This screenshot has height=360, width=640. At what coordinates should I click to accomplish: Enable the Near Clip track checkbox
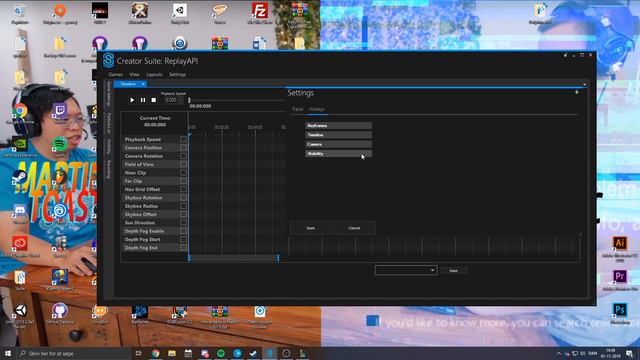(x=183, y=173)
